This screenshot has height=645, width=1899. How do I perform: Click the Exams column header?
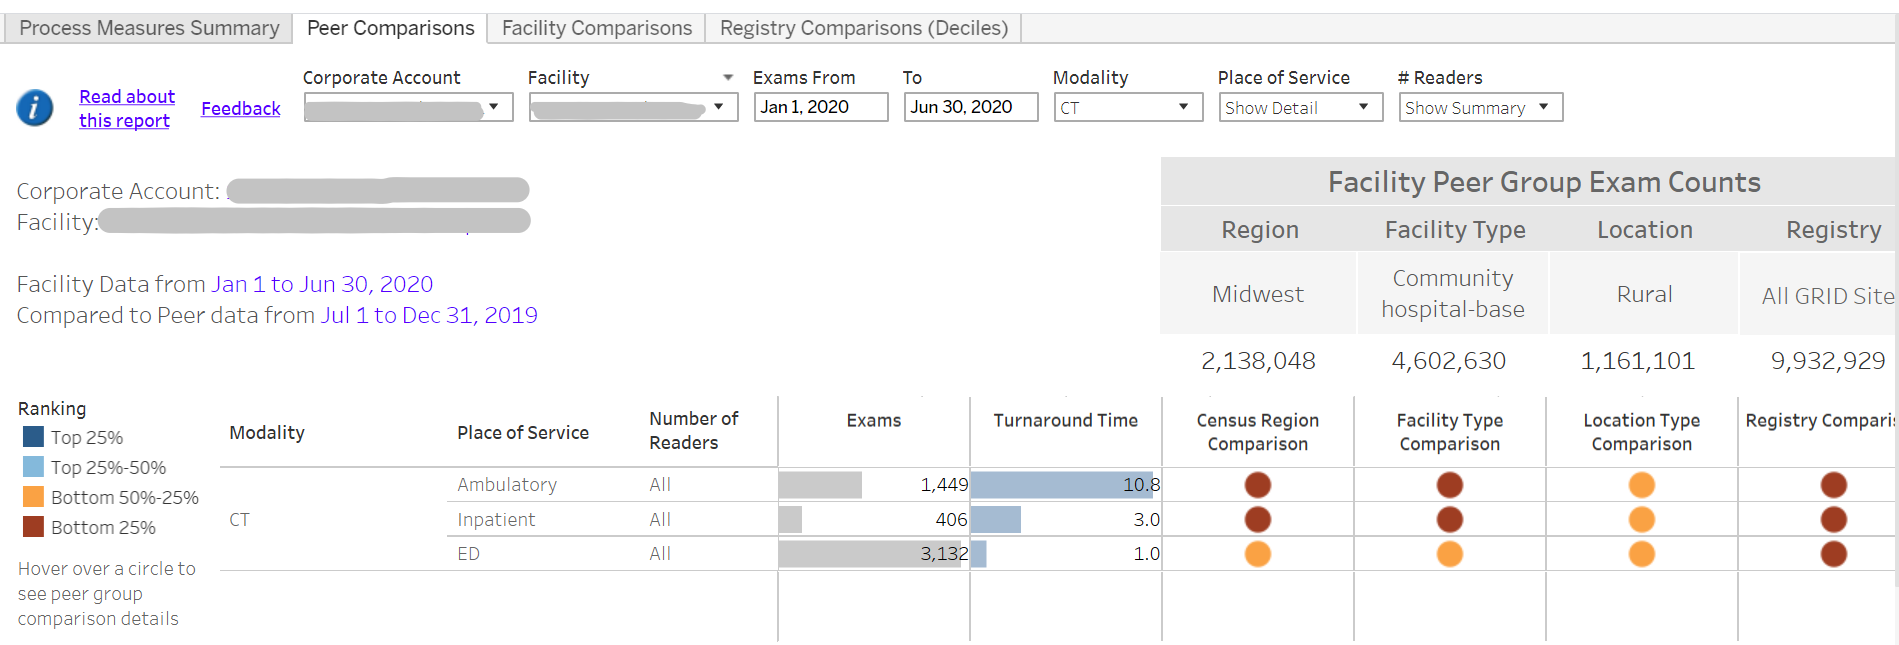[873, 421]
